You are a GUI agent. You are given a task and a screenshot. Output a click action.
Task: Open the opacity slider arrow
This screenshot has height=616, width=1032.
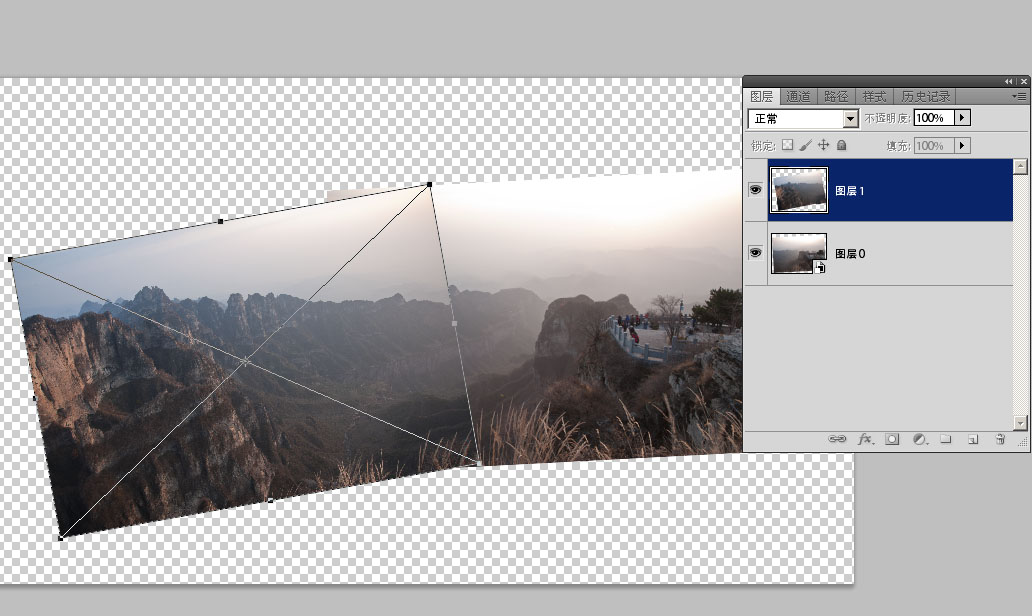962,118
